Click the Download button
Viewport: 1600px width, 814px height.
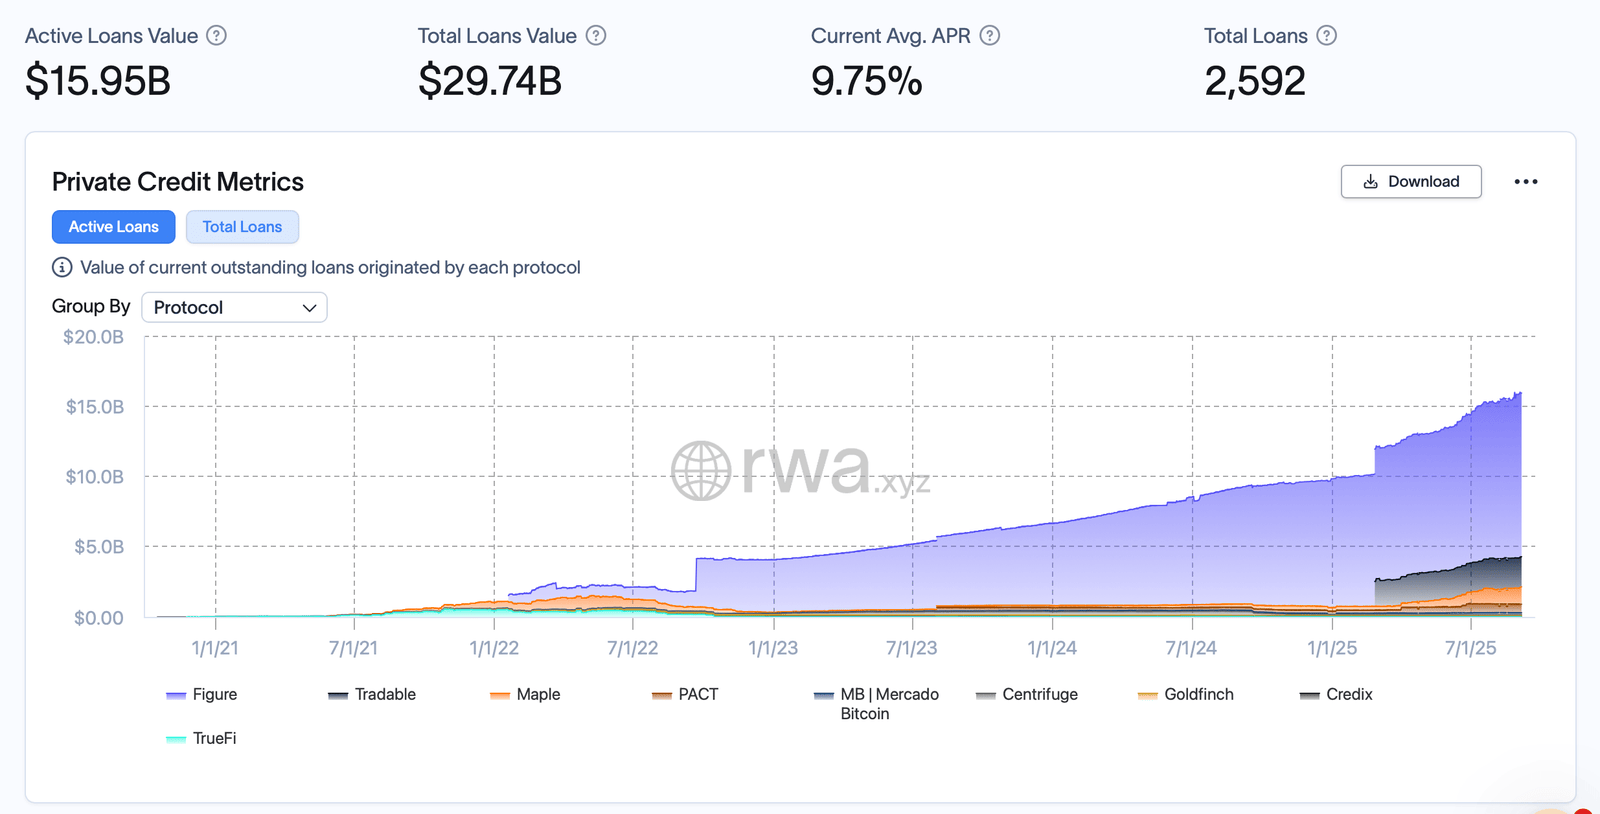[1410, 181]
